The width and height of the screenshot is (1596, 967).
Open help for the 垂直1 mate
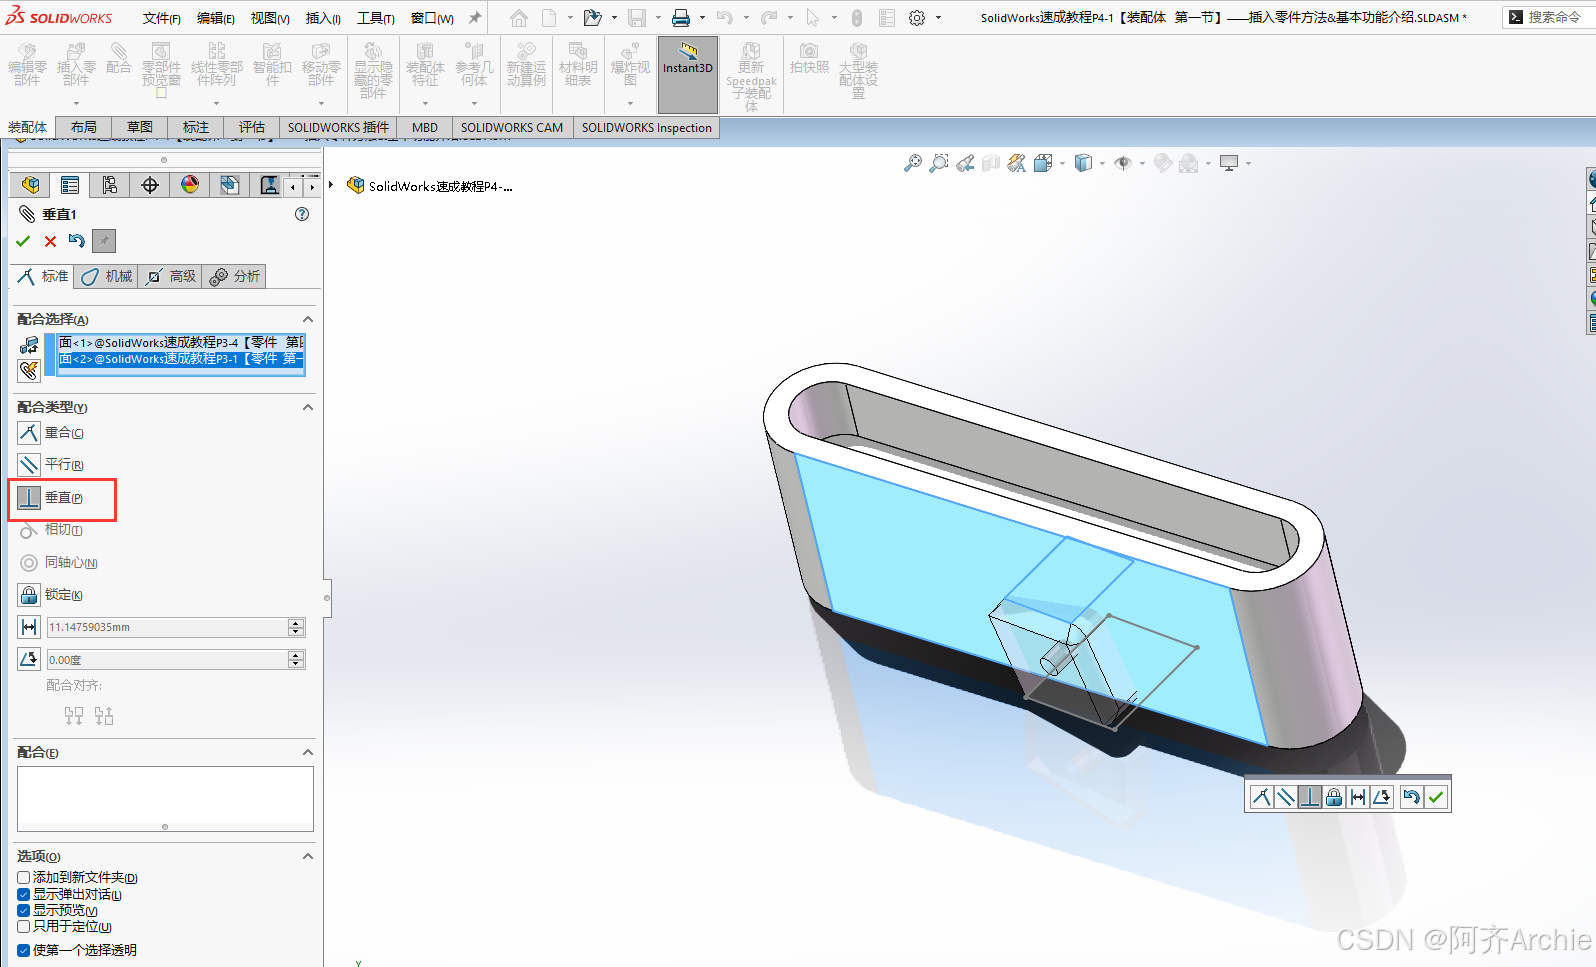click(x=302, y=214)
